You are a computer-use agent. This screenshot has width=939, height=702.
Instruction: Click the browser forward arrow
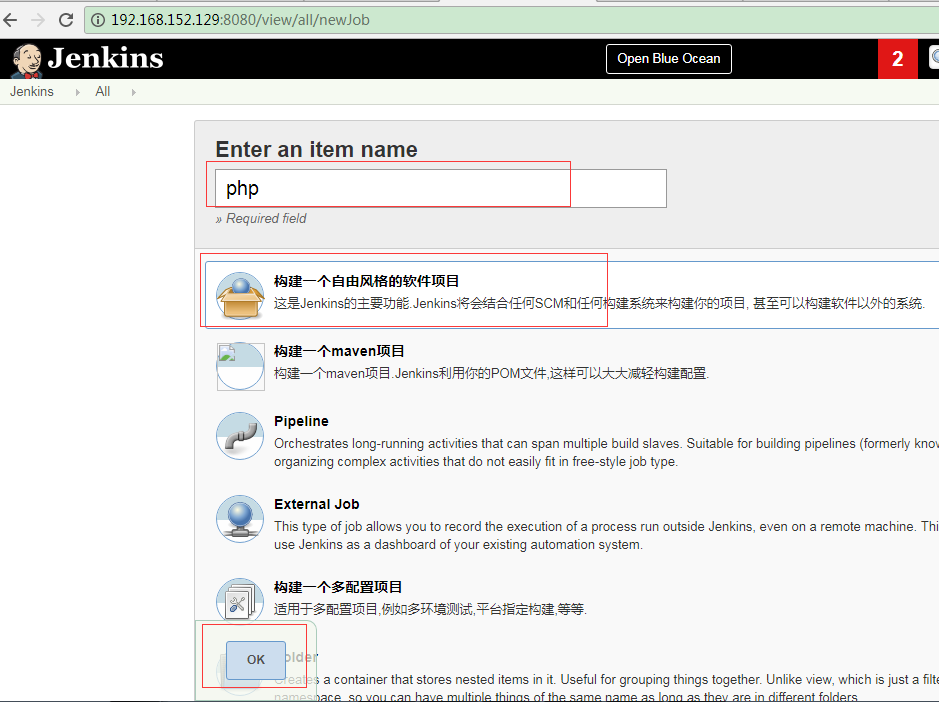point(38,20)
